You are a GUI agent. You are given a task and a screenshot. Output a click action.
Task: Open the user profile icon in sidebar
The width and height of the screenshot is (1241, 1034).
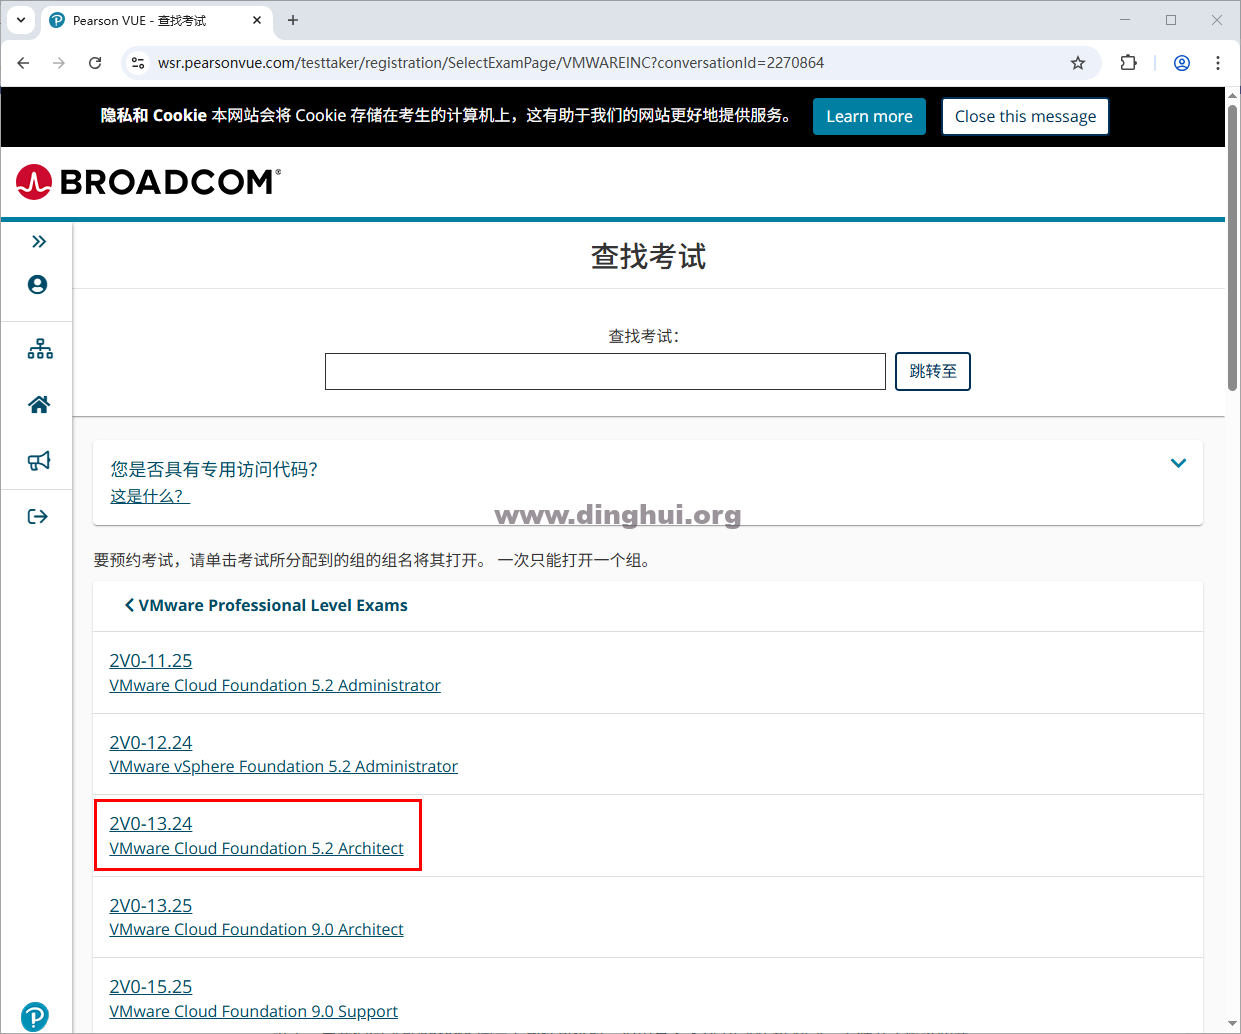tap(38, 285)
